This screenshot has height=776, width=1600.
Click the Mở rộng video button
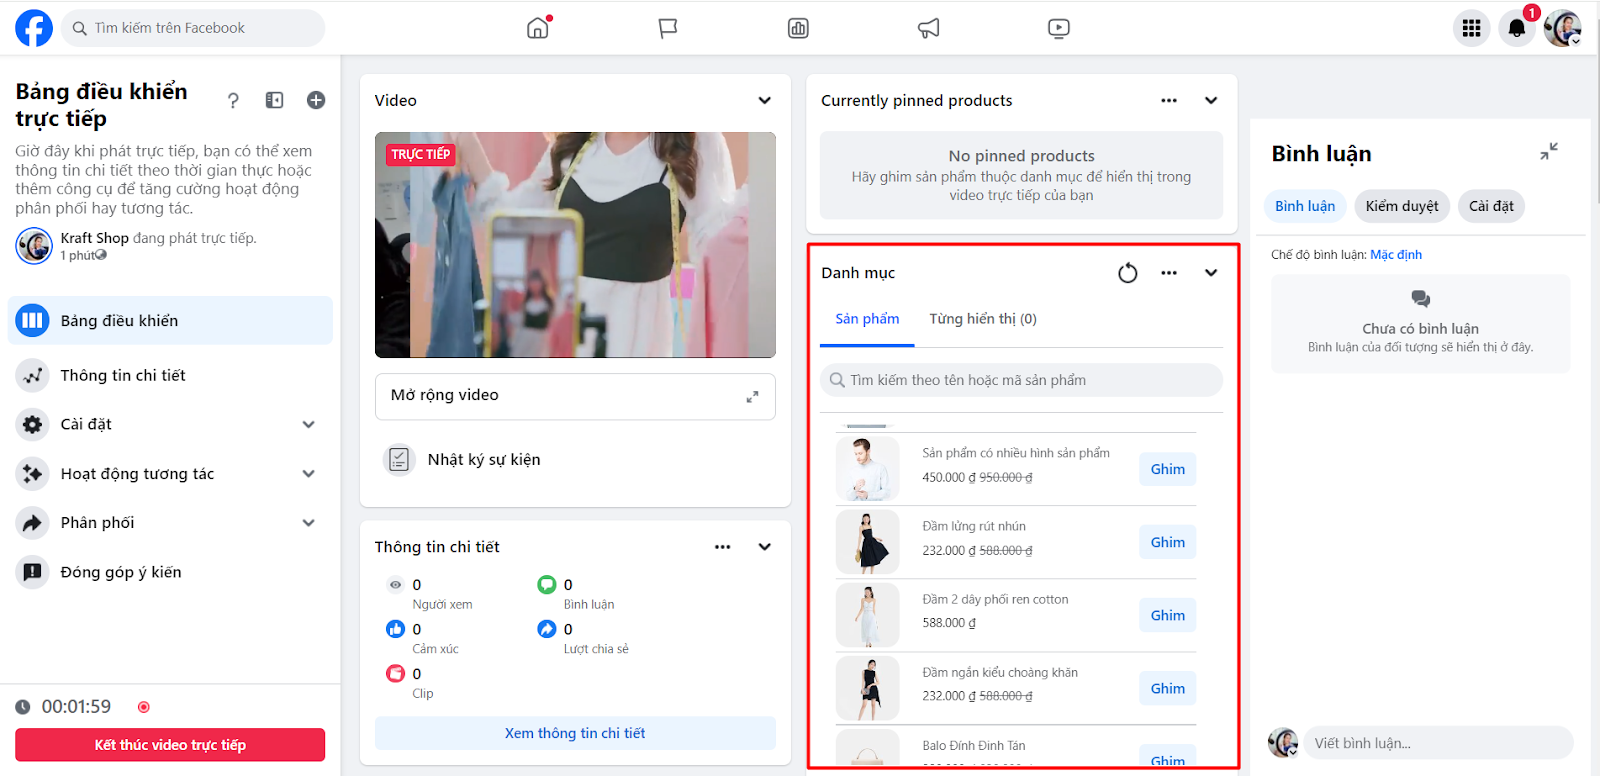(575, 396)
